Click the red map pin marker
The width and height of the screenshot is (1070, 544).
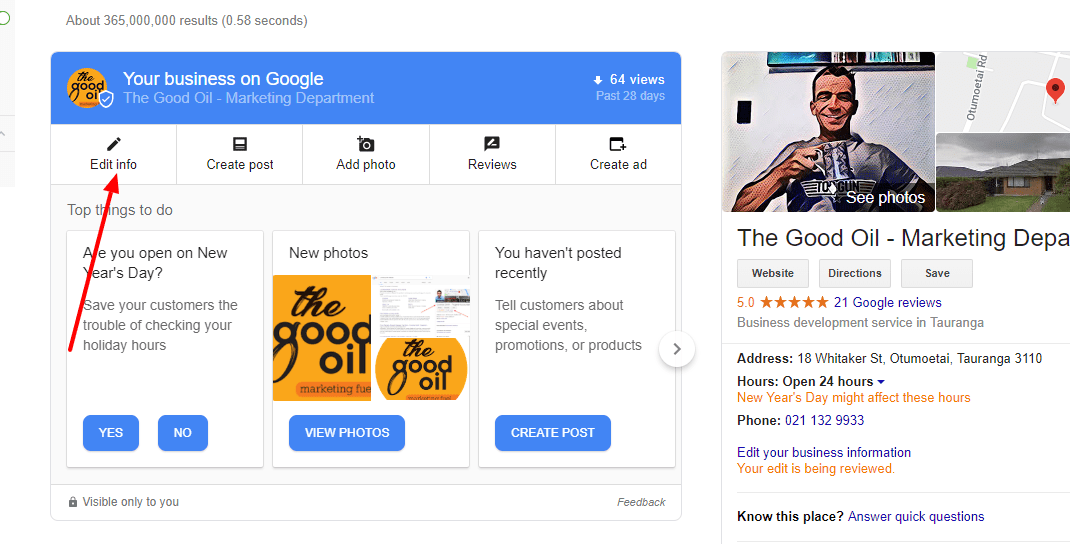click(x=1055, y=90)
